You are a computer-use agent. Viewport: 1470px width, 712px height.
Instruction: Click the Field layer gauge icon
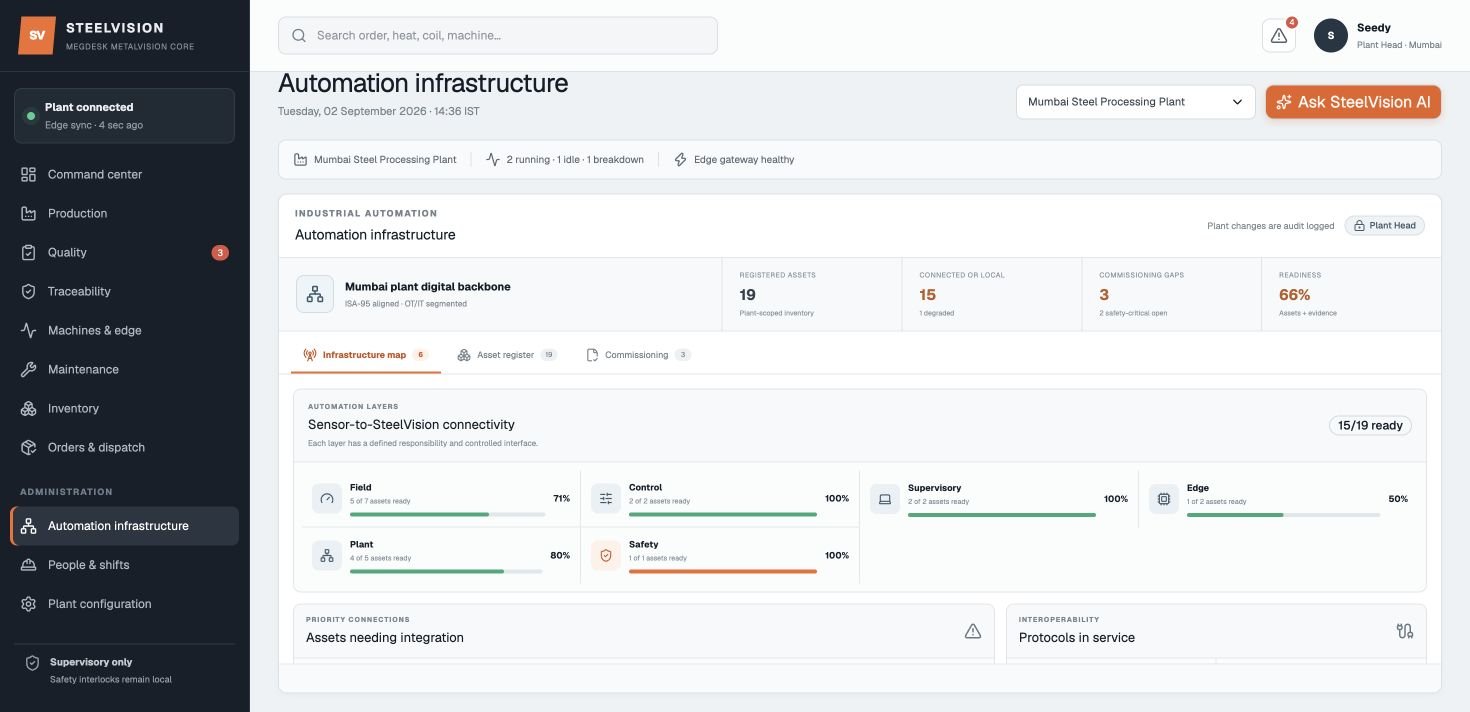pyautogui.click(x=327, y=498)
